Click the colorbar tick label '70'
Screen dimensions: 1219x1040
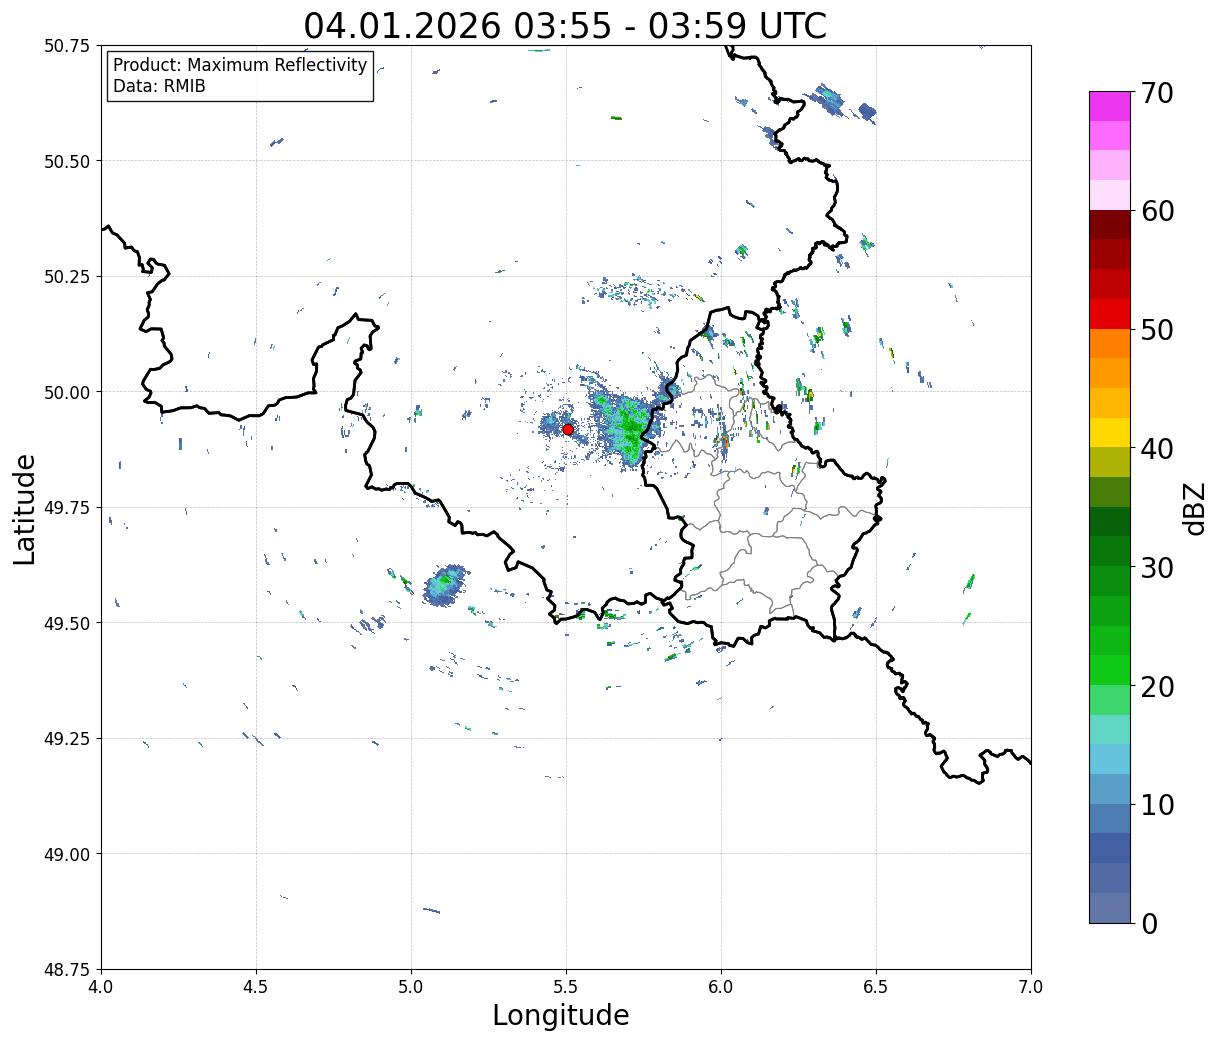click(1157, 93)
